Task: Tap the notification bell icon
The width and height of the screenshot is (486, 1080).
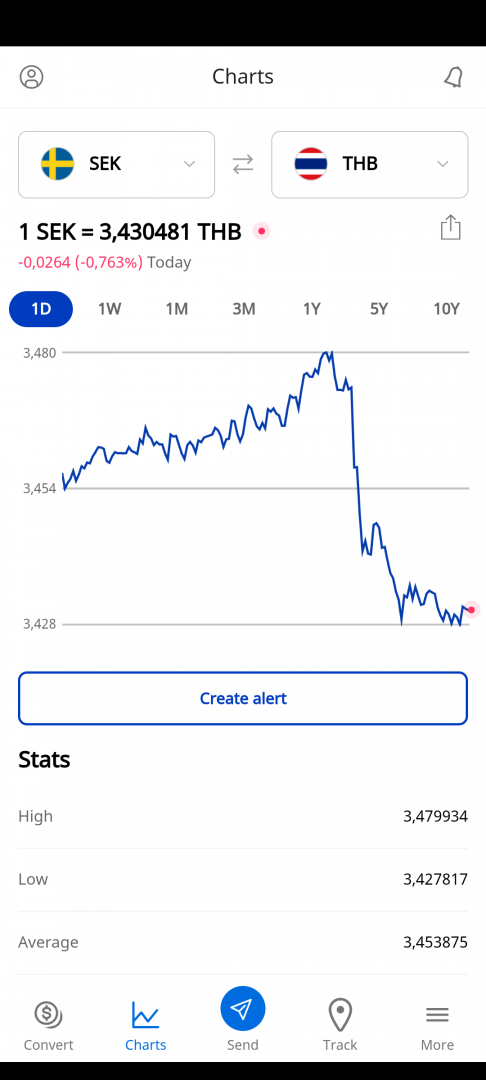Action: click(x=453, y=77)
